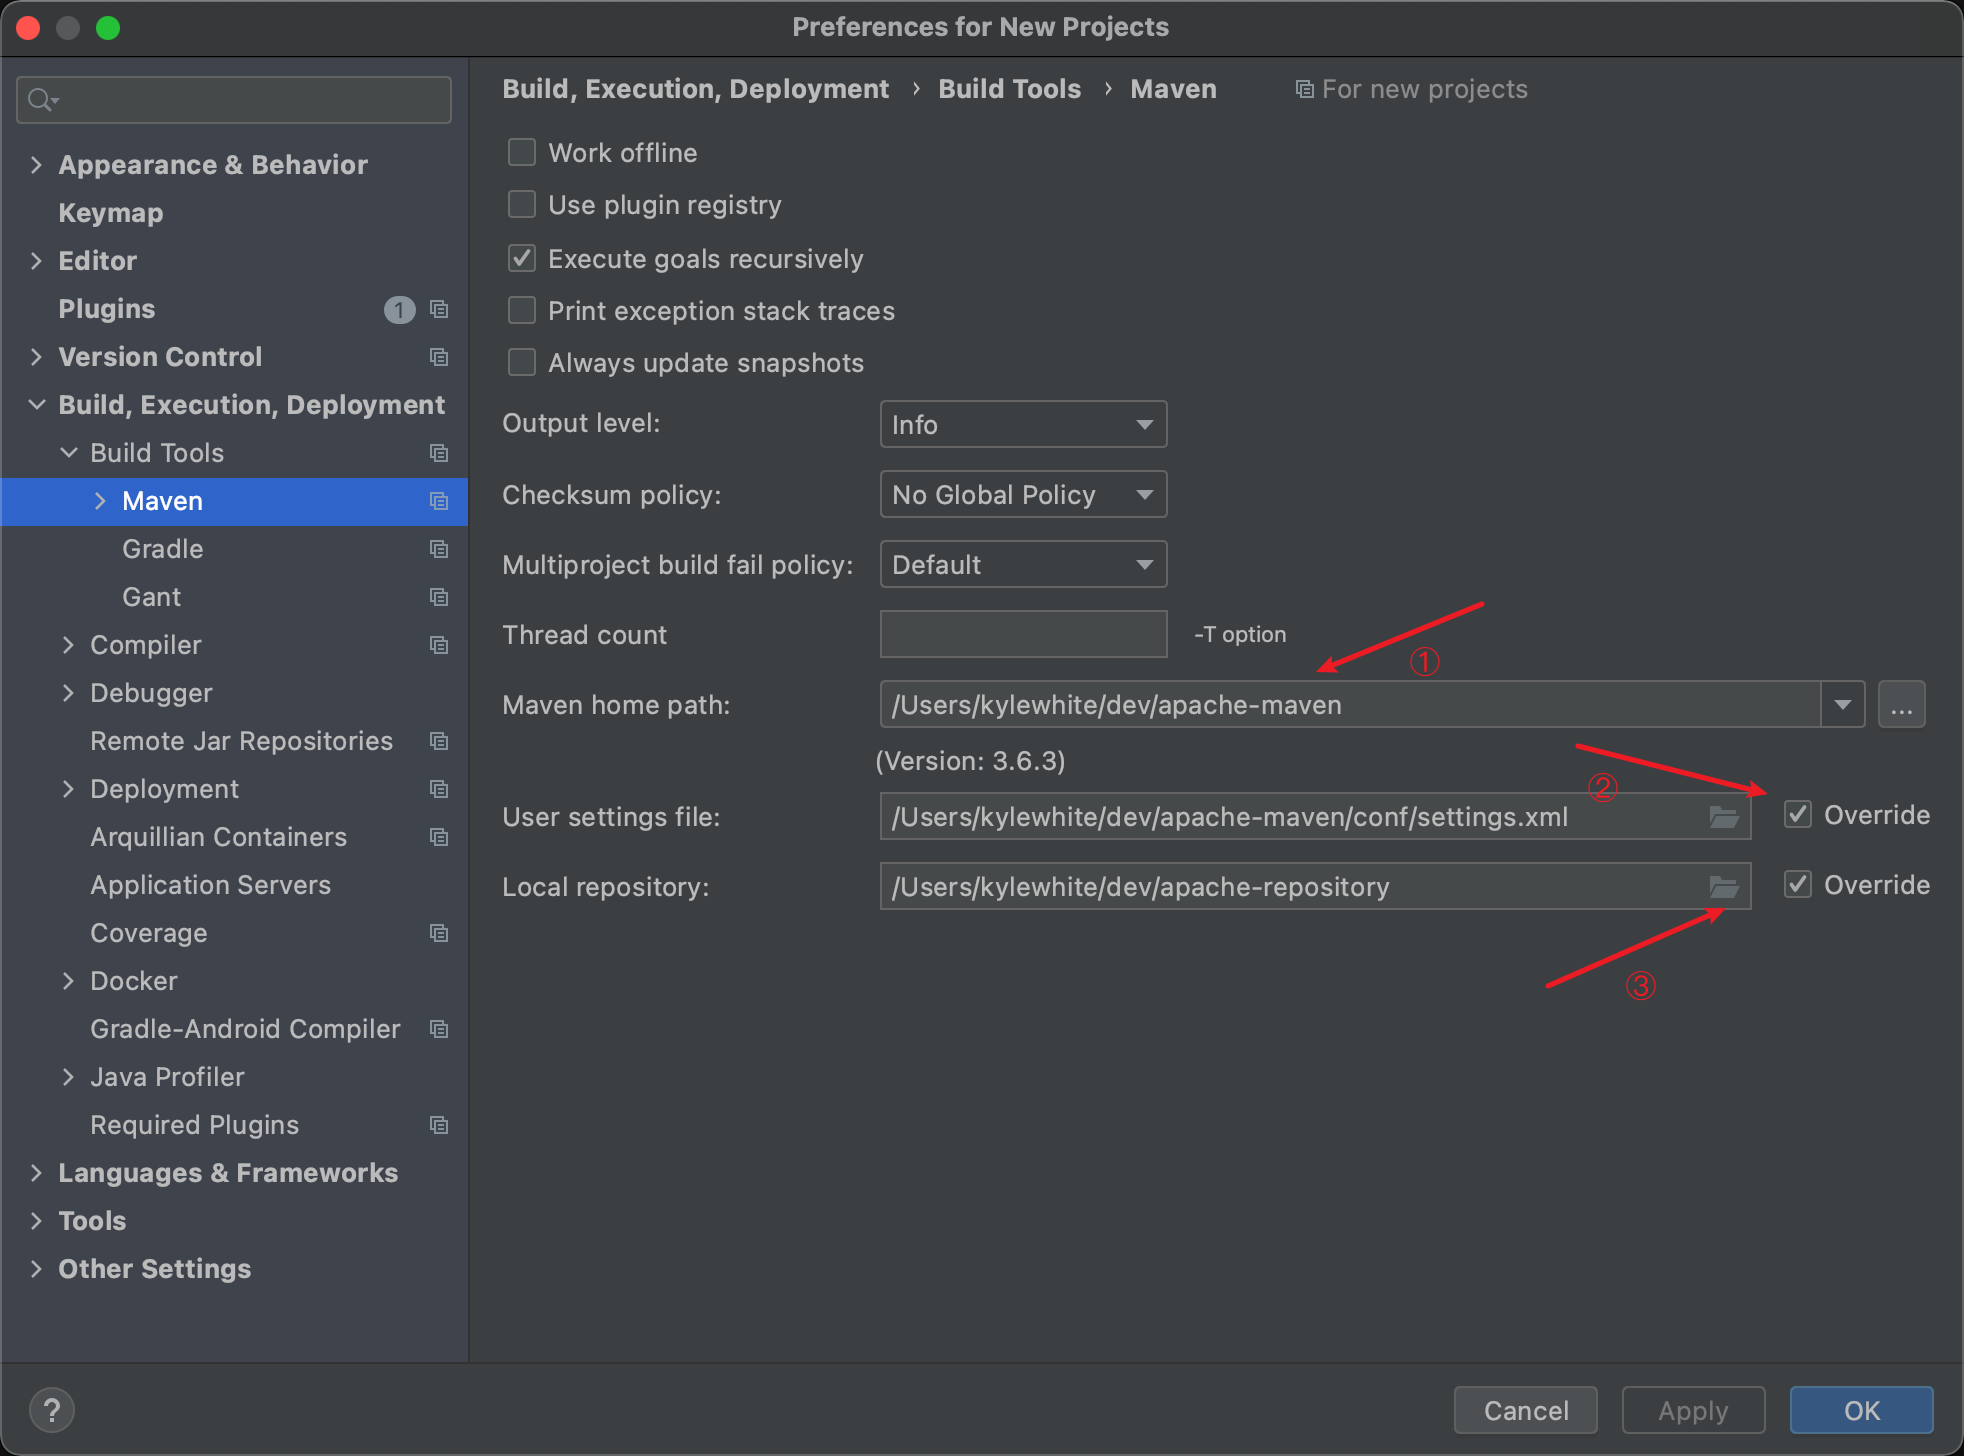Open the Output level dropdown
Screen dimensions: 1964x1456
pos(1023,424)
